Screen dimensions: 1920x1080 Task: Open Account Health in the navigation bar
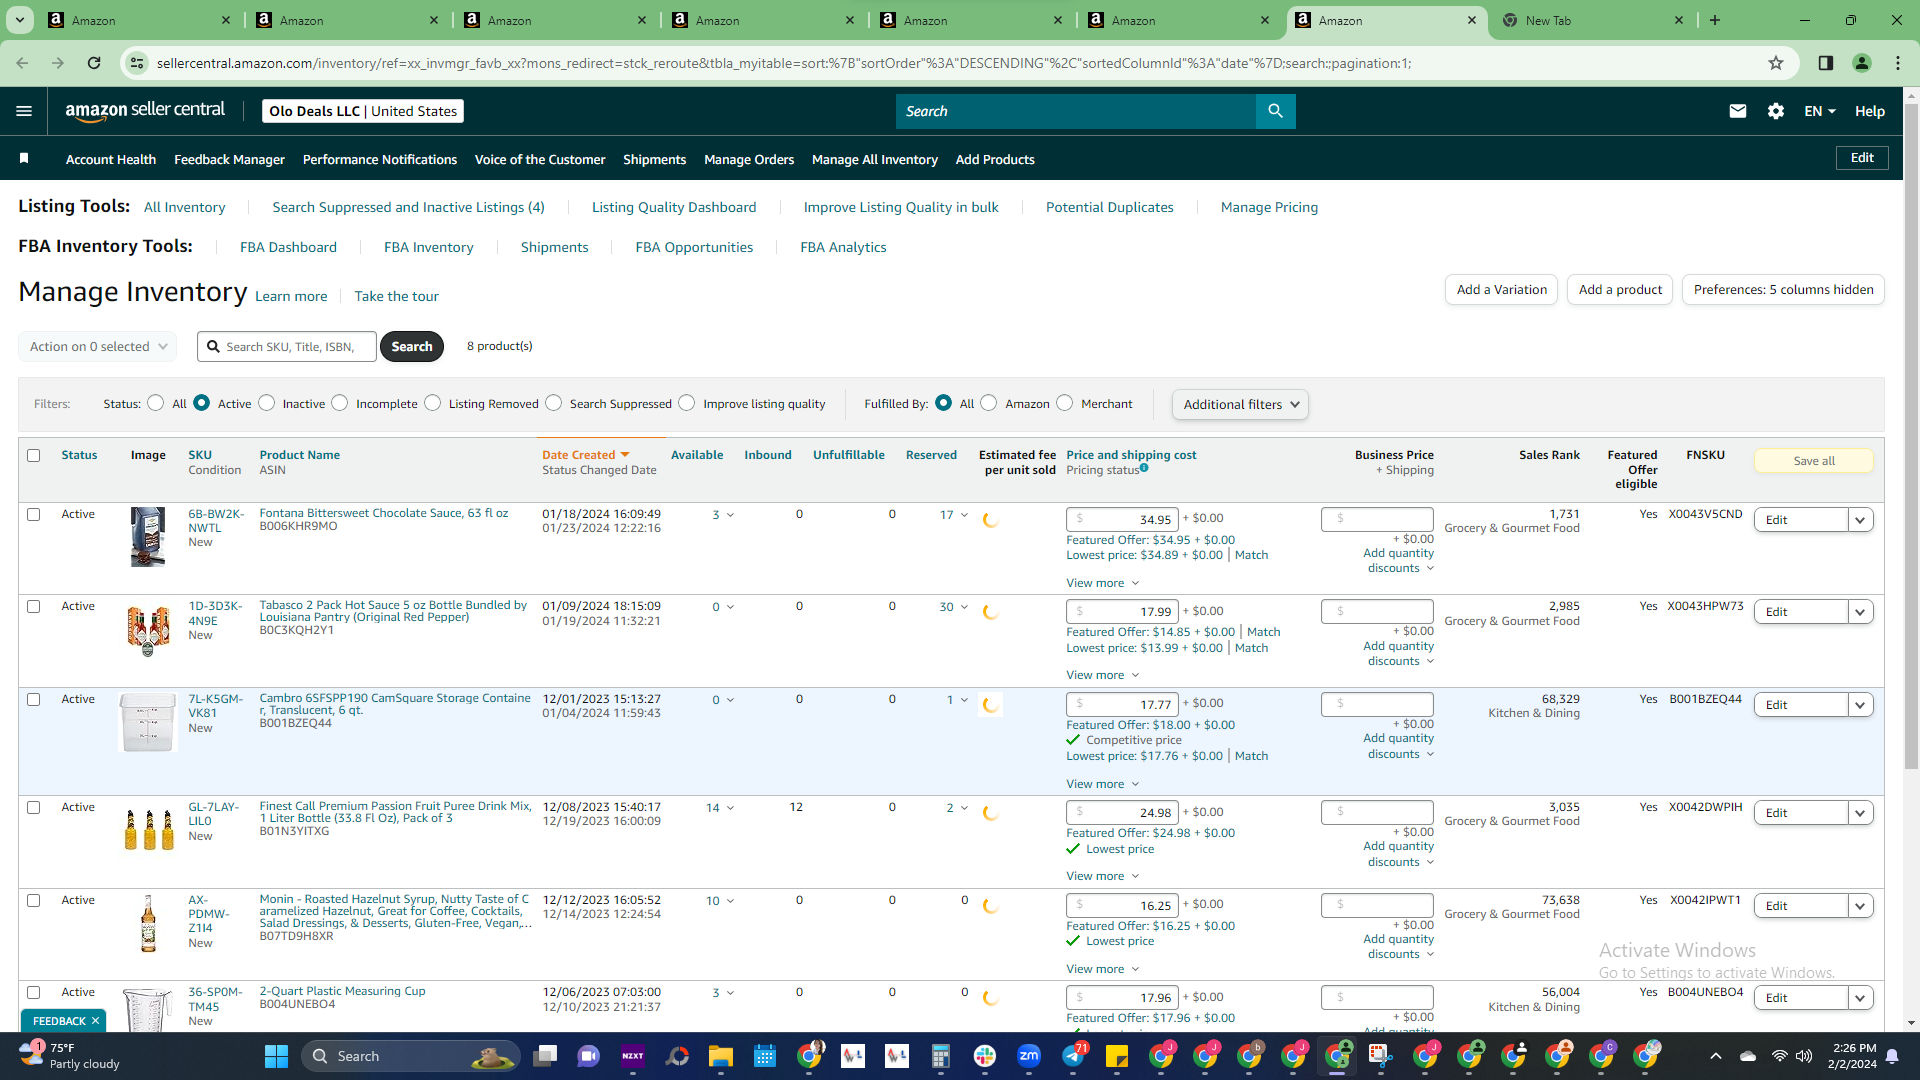click(111, 159)
